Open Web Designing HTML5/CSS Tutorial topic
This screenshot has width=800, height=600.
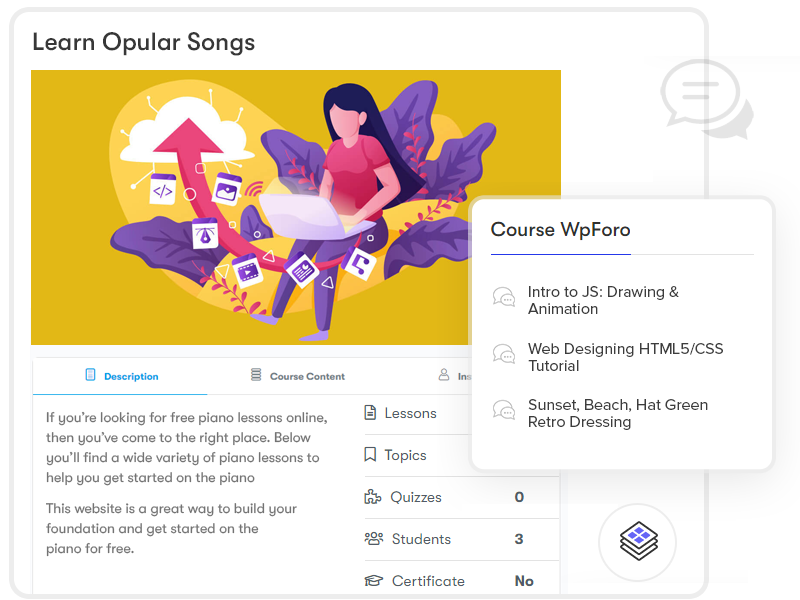[626, 357]
